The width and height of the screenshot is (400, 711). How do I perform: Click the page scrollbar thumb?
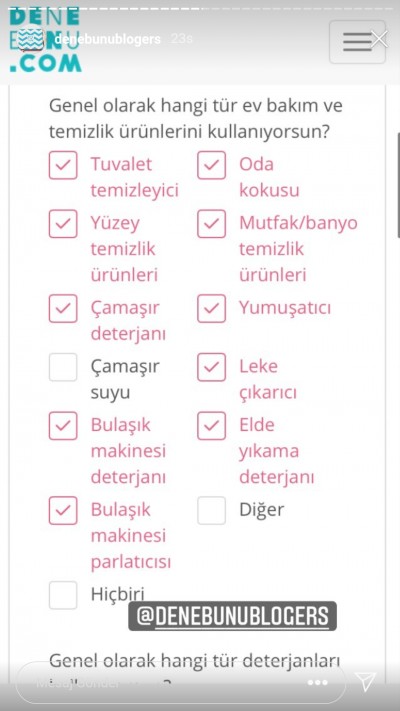(x=398, y=185)
